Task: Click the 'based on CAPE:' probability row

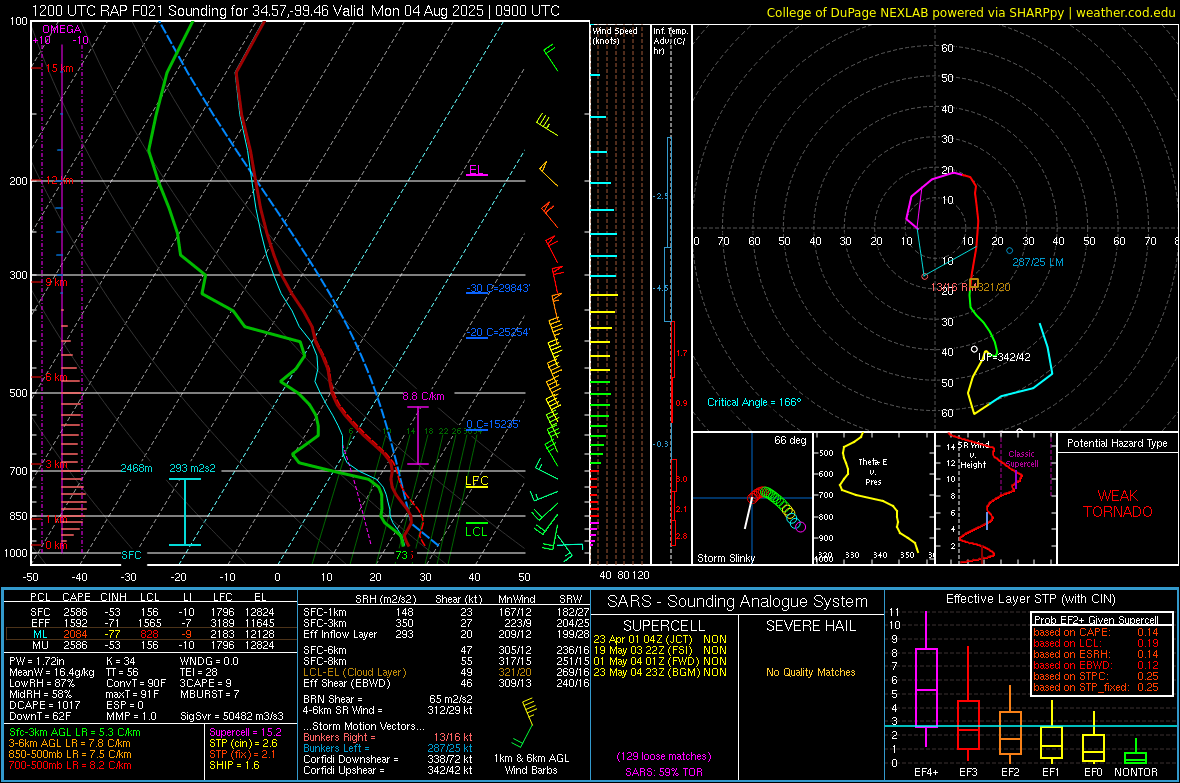Action: (x=1096, y=632)
